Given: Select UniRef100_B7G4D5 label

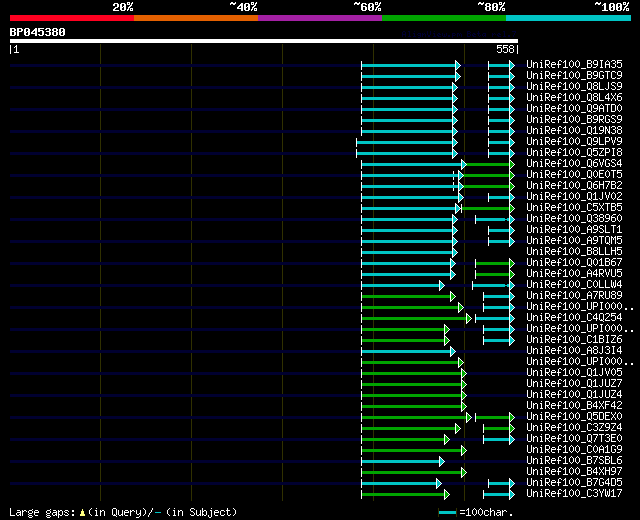Looking at the screenshot, I should (574, 483).
